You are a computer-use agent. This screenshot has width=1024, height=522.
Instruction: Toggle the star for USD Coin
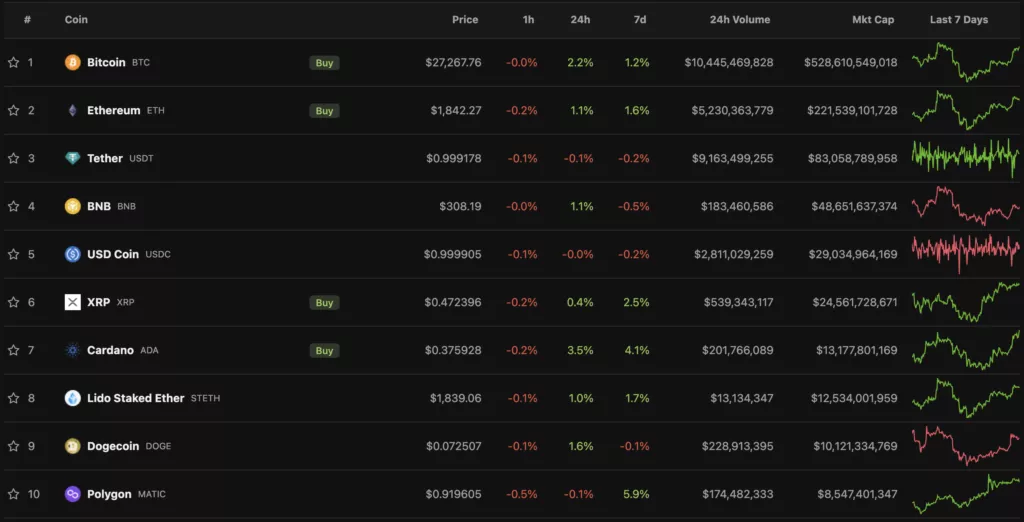[13, 254]
